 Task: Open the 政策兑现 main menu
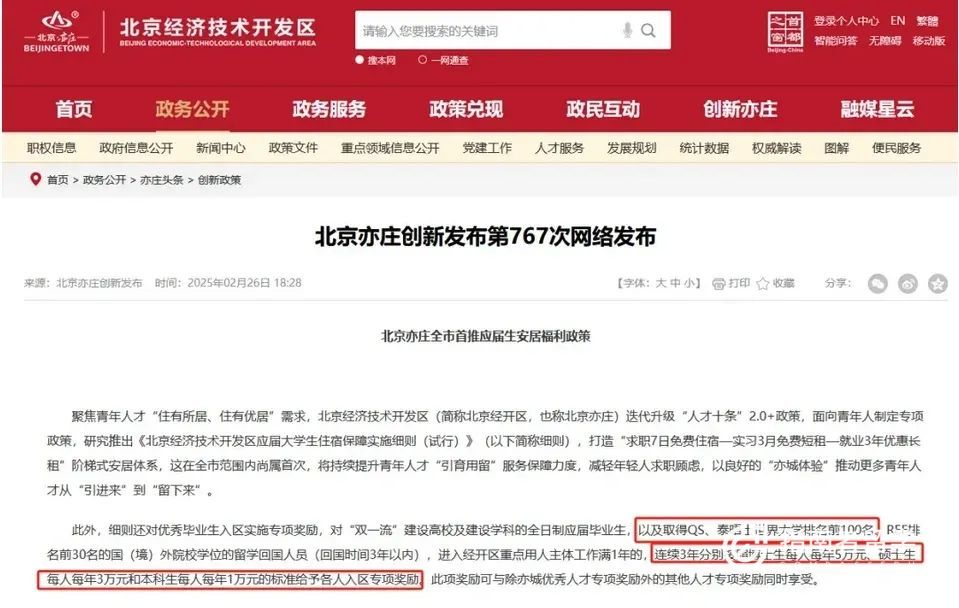pos(466,109)
